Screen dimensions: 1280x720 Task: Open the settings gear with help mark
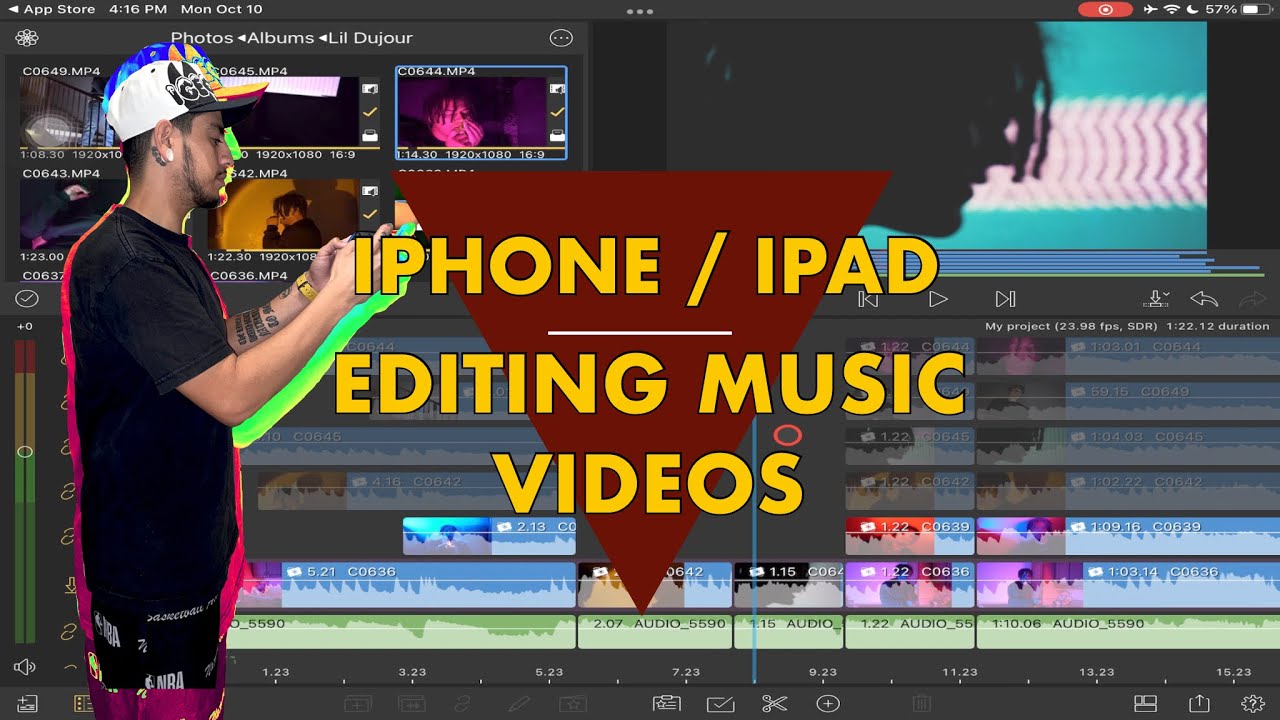coord(1252,704)
